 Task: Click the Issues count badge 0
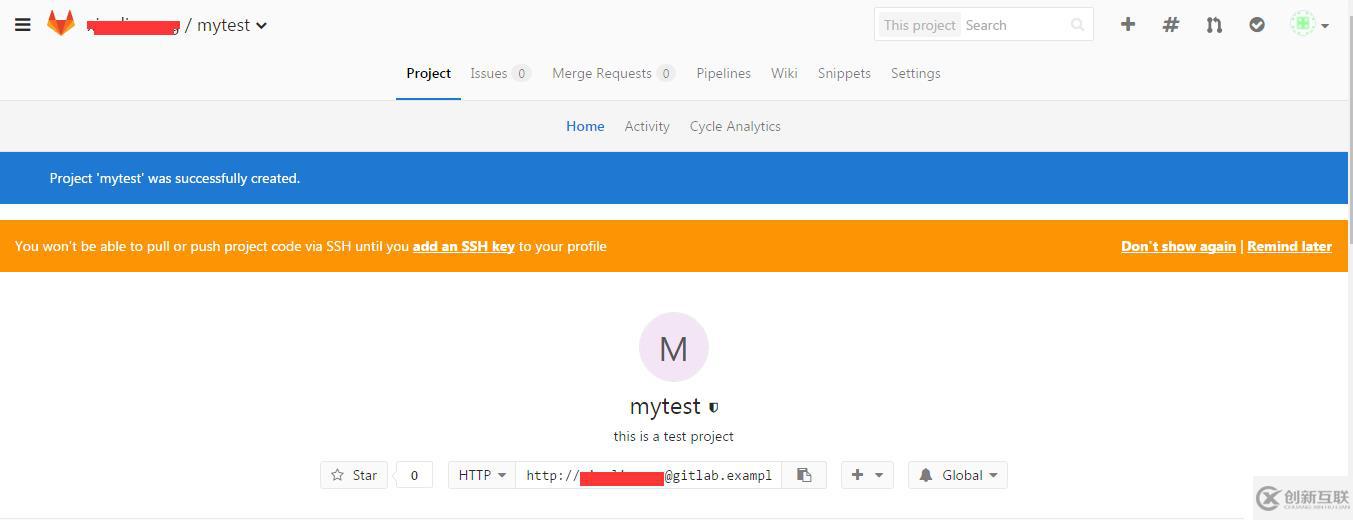[x=521, y=73]
